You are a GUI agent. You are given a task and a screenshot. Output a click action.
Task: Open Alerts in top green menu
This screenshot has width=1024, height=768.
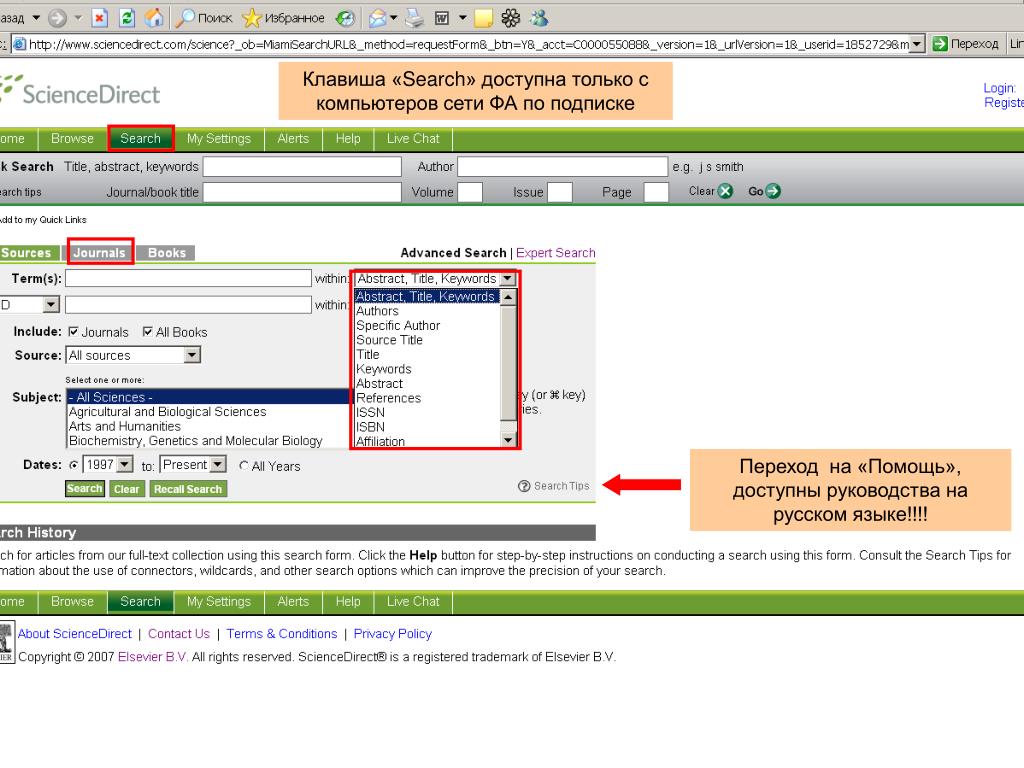[293, 138]
